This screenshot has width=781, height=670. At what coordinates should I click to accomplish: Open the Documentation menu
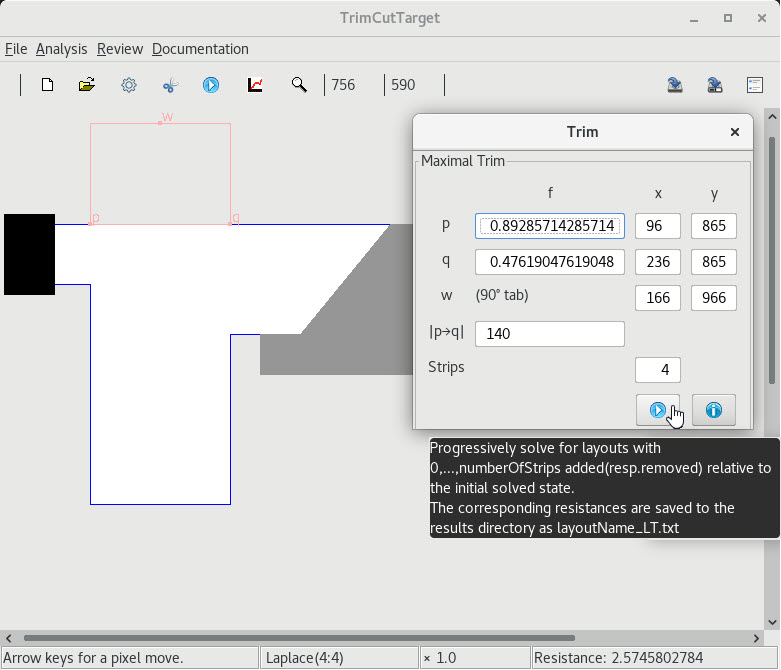[x=200, y=49]
